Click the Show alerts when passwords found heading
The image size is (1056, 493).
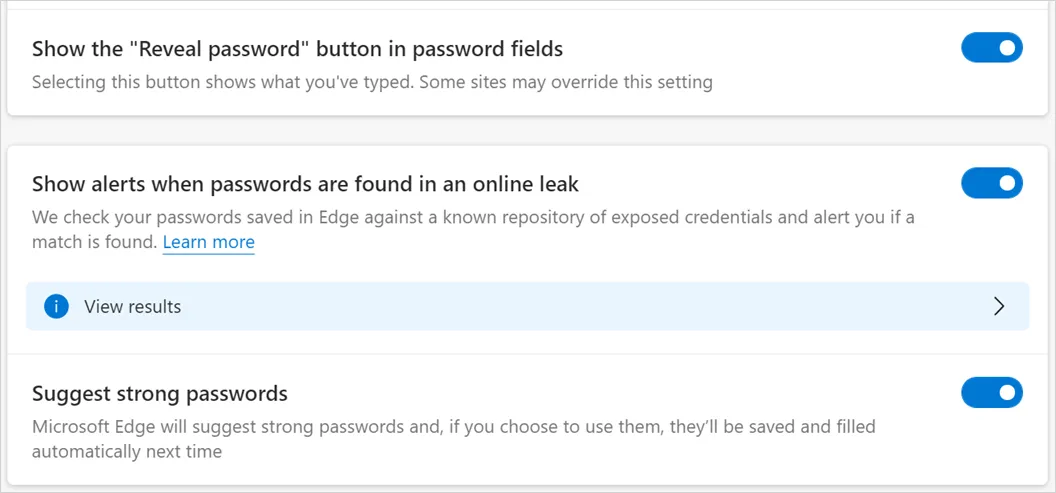305,184
